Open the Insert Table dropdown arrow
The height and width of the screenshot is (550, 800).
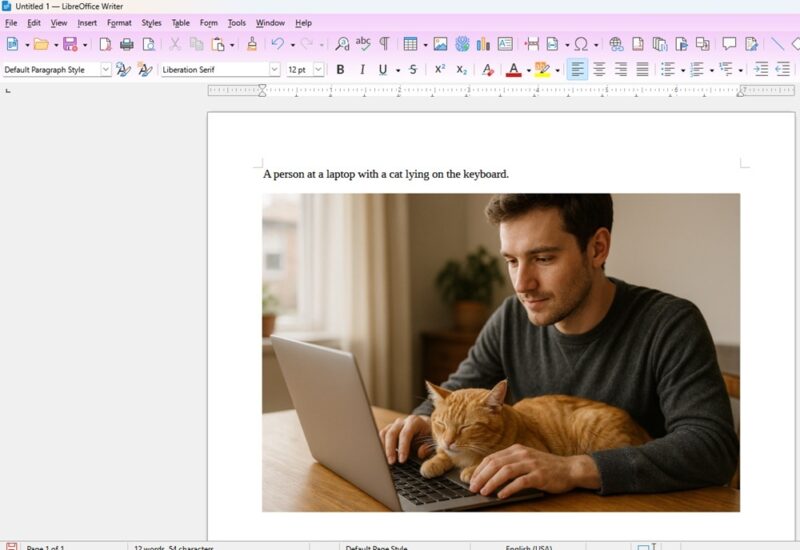tap(425, 45)
